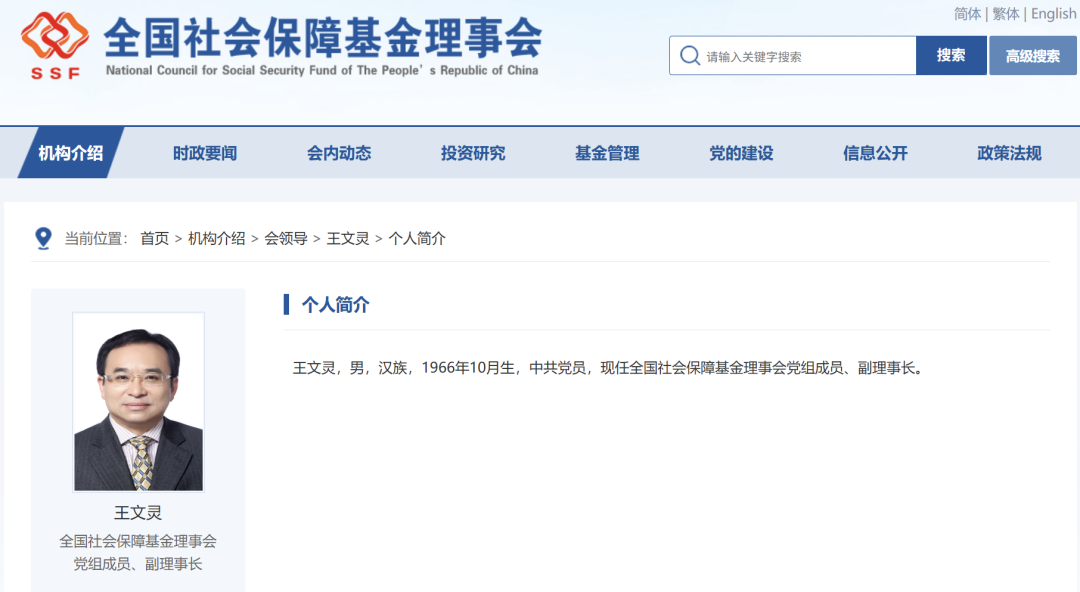Open the 投资研究 navigation menu

coord(471,152)
